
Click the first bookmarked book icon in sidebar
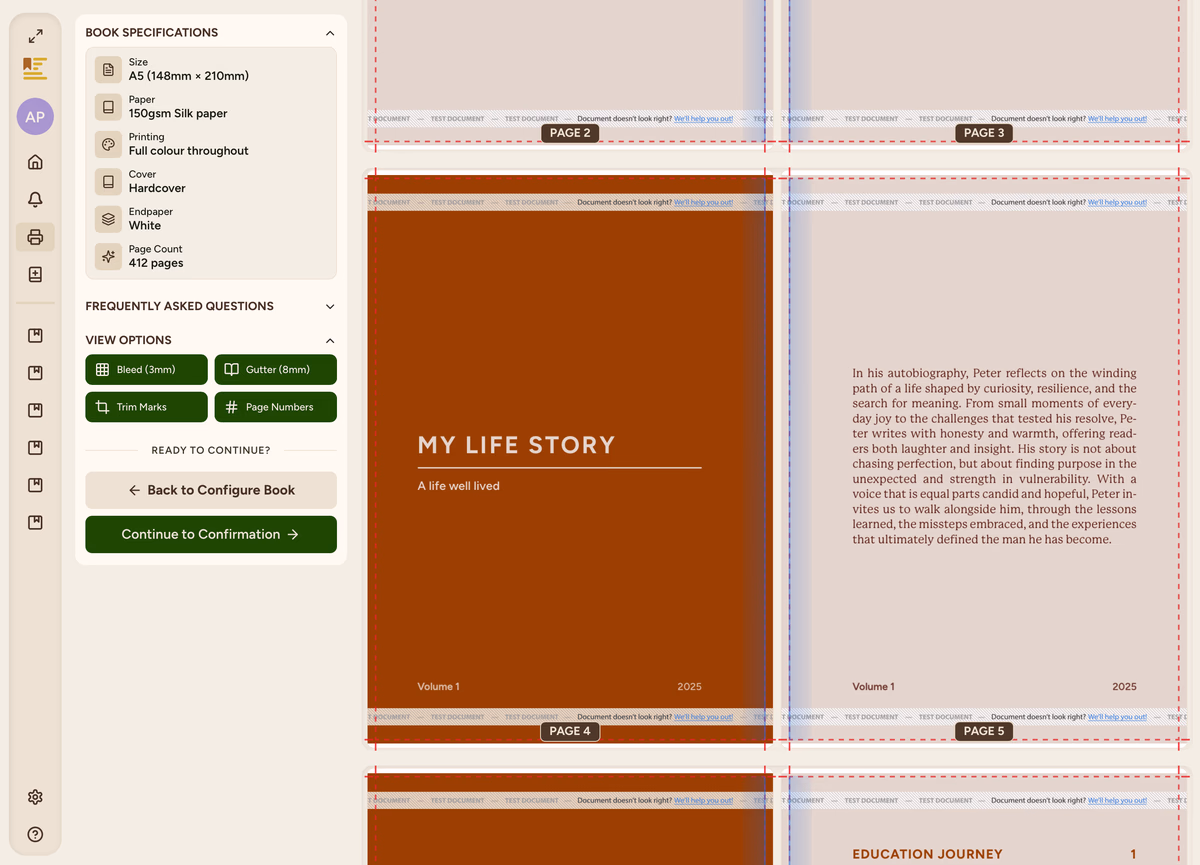coord(35,336)
